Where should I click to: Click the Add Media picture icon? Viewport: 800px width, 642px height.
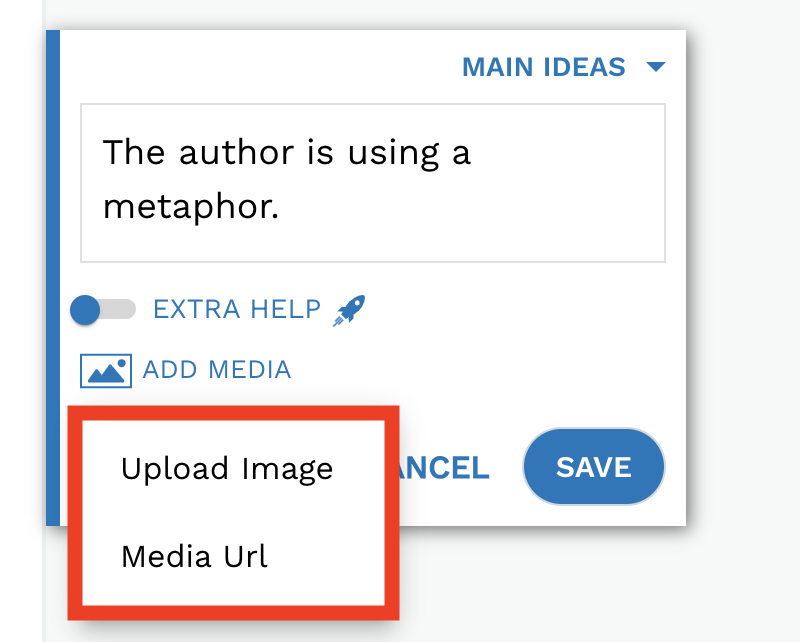(106, 371)
